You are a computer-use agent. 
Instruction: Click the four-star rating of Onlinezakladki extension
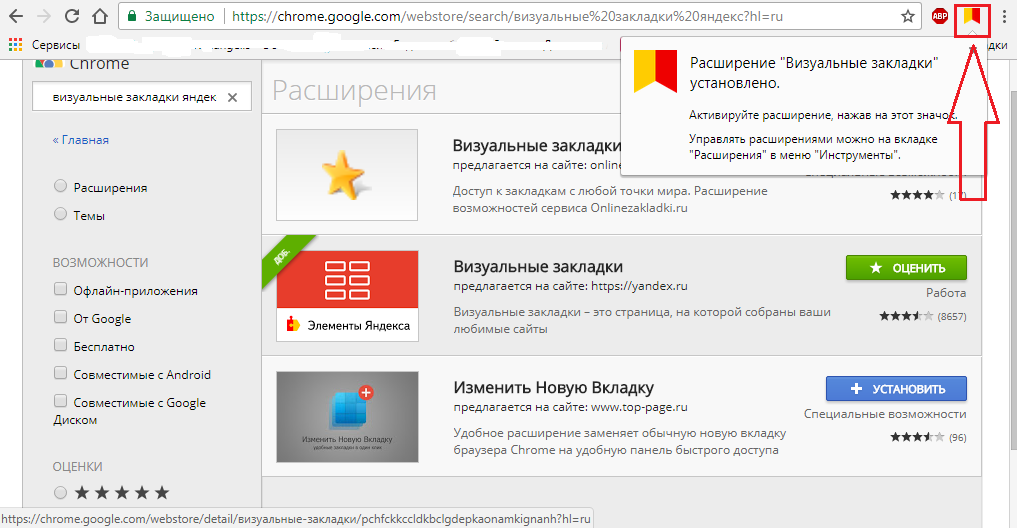pos(917,195)
